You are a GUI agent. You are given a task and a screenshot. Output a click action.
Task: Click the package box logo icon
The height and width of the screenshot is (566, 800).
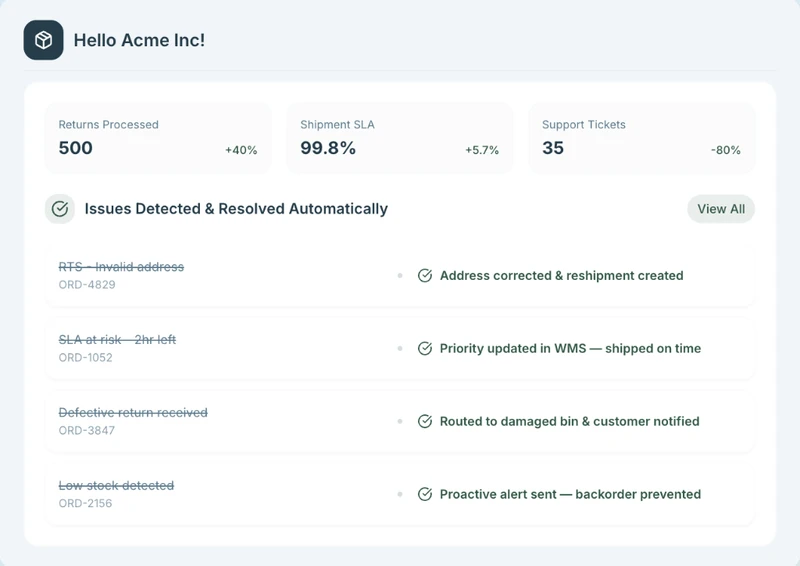tap(43, 40)
